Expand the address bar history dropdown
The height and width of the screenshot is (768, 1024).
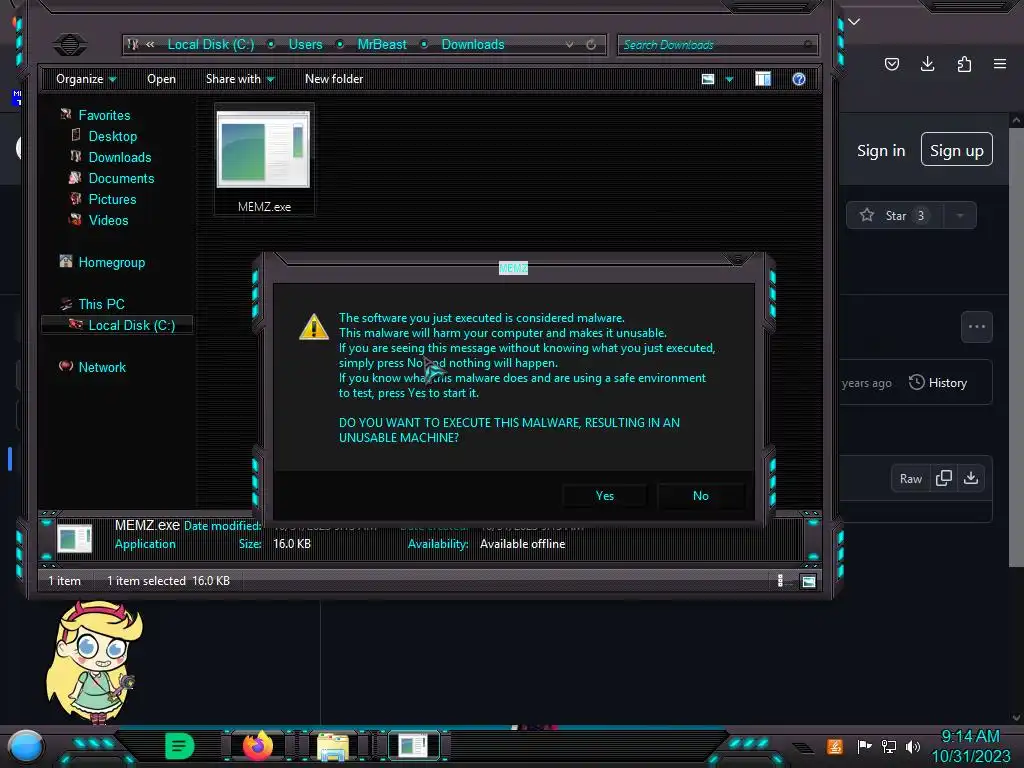tap(569, 44)
